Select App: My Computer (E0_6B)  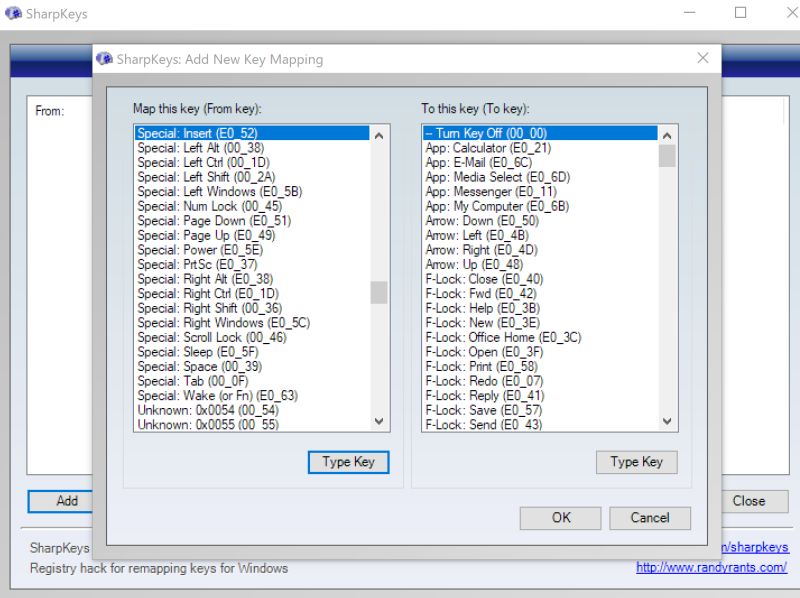540,206
